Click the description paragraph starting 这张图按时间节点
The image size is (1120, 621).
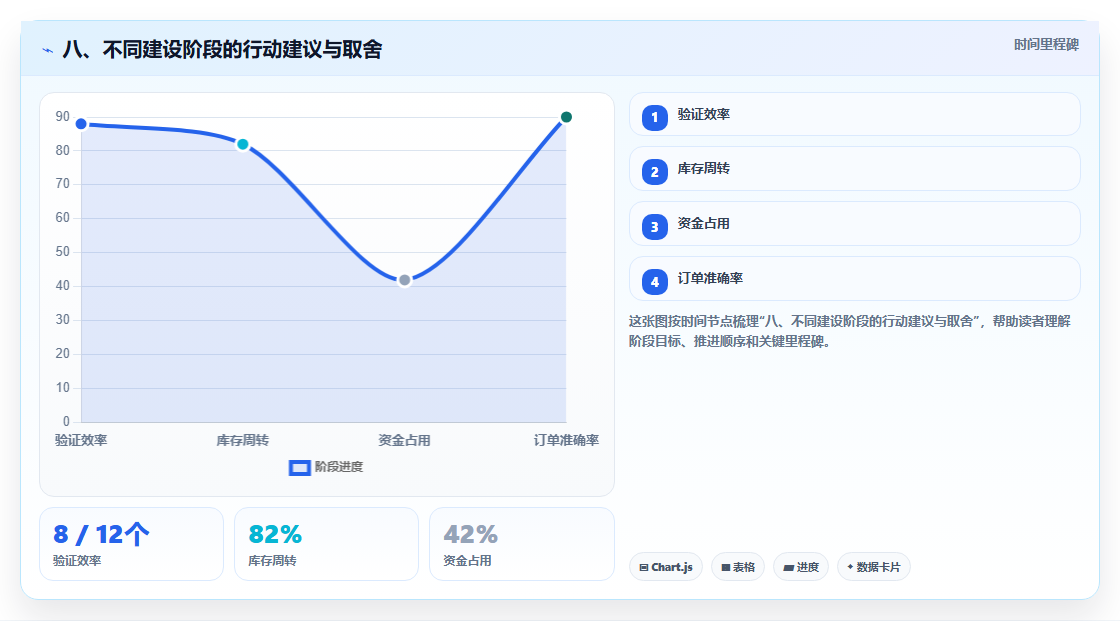(849, 332)
